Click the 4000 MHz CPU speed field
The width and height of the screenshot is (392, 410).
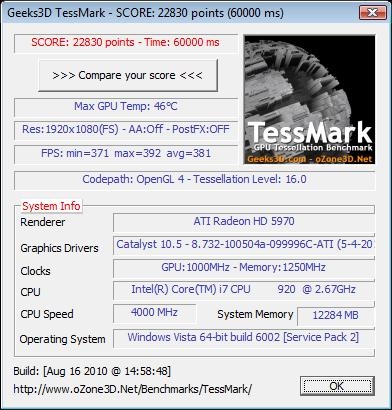click(154, 313)
